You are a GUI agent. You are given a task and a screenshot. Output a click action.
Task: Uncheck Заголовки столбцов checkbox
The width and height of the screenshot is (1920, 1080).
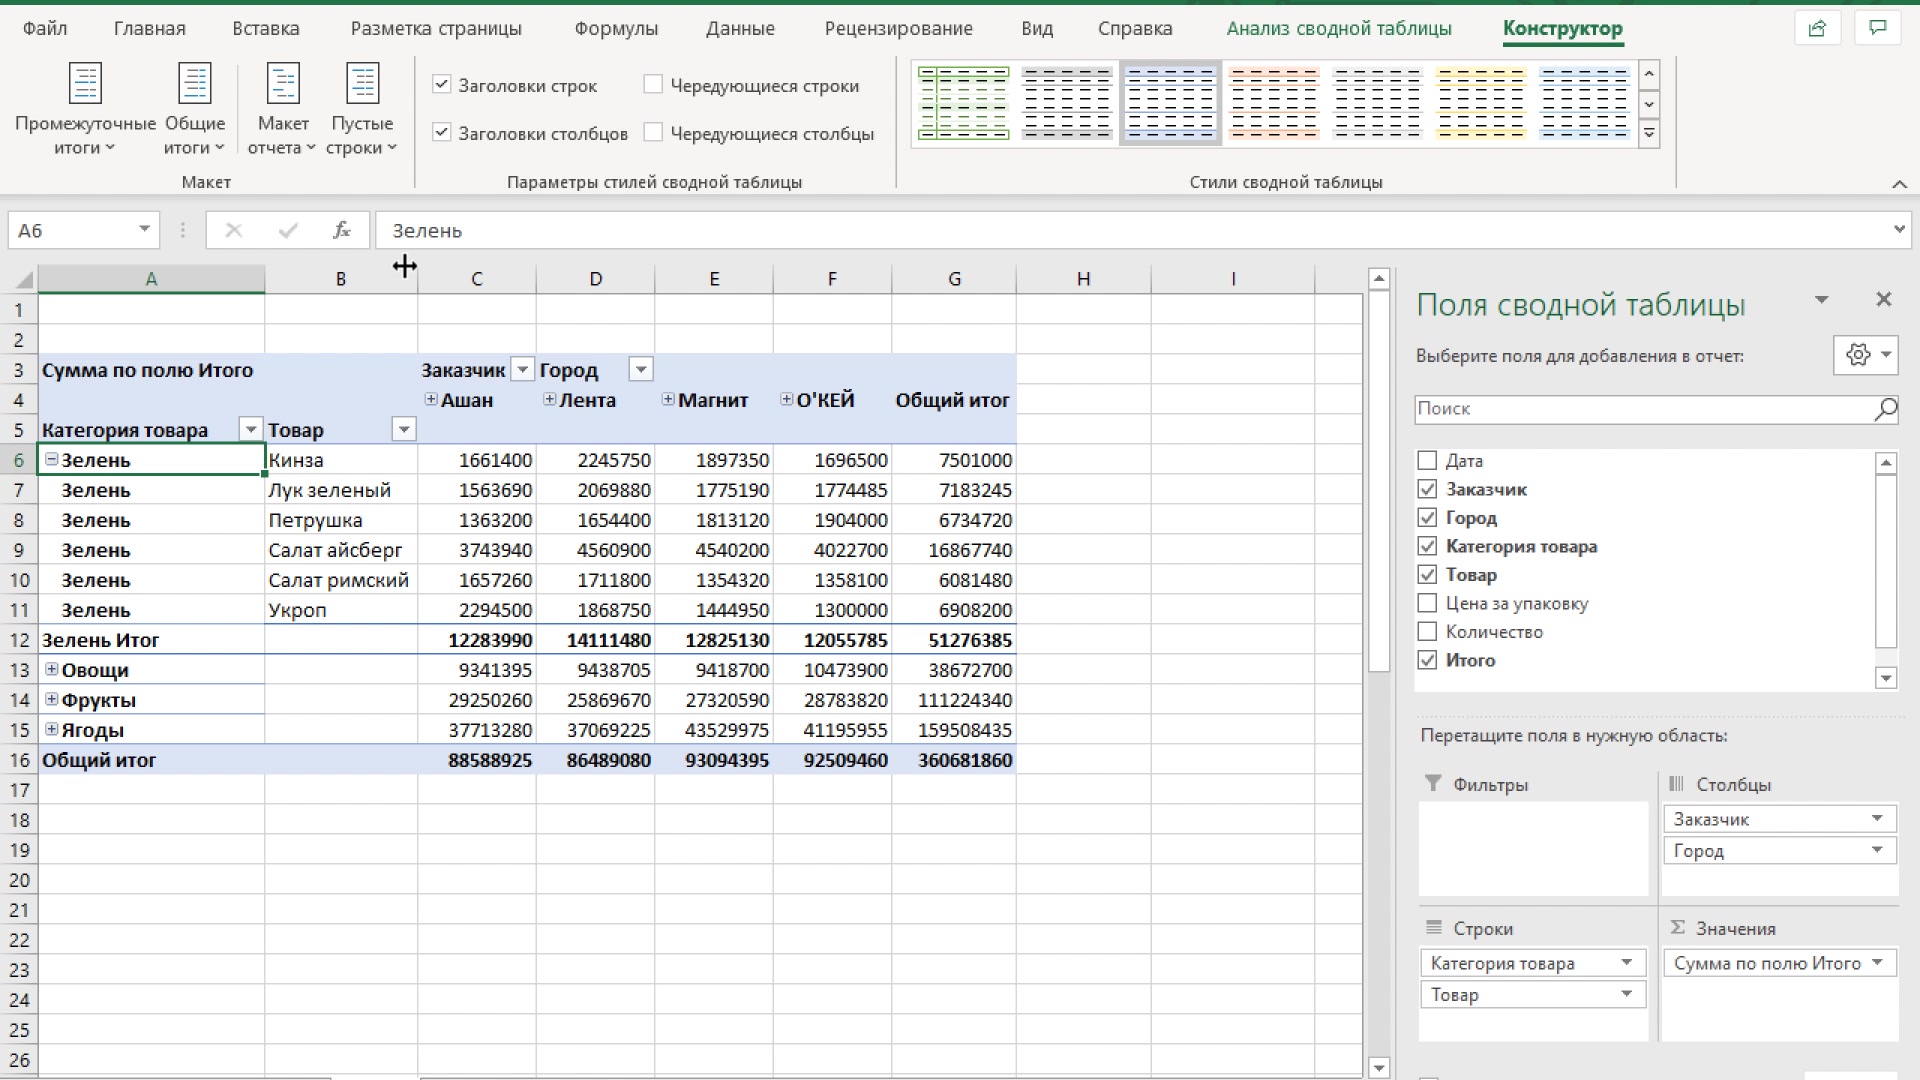coord(441,132)
